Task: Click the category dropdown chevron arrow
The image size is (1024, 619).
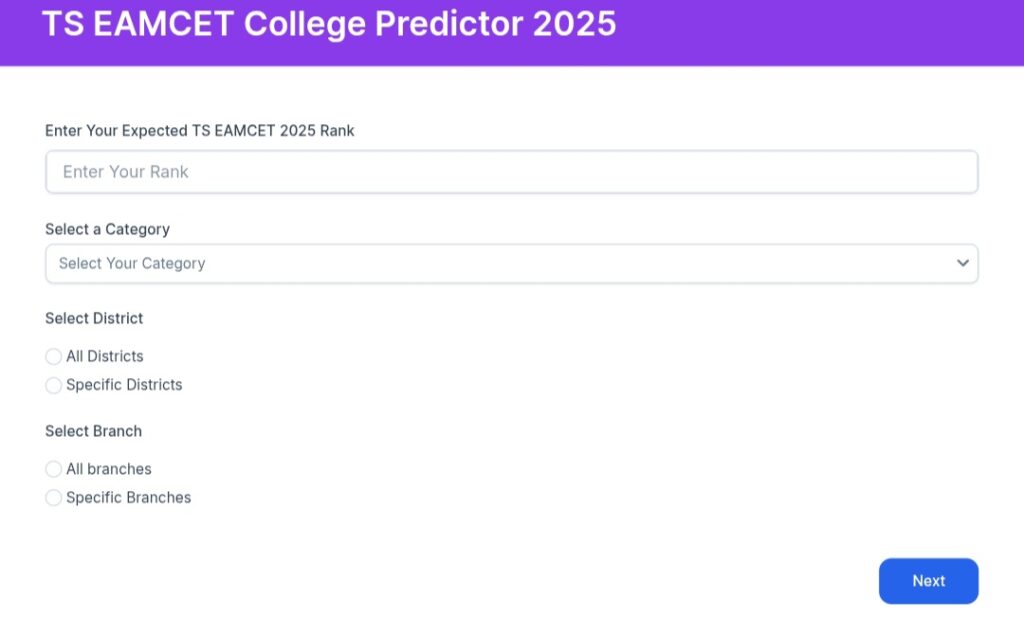Action: tap(962, 264)
